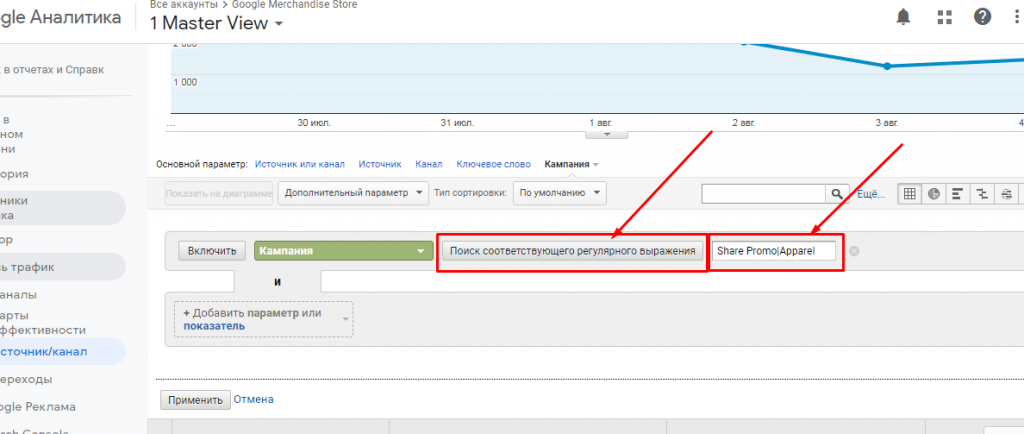1024x434 pixels.
Task: Click the 2 авг. axis label
Action: 744,123
